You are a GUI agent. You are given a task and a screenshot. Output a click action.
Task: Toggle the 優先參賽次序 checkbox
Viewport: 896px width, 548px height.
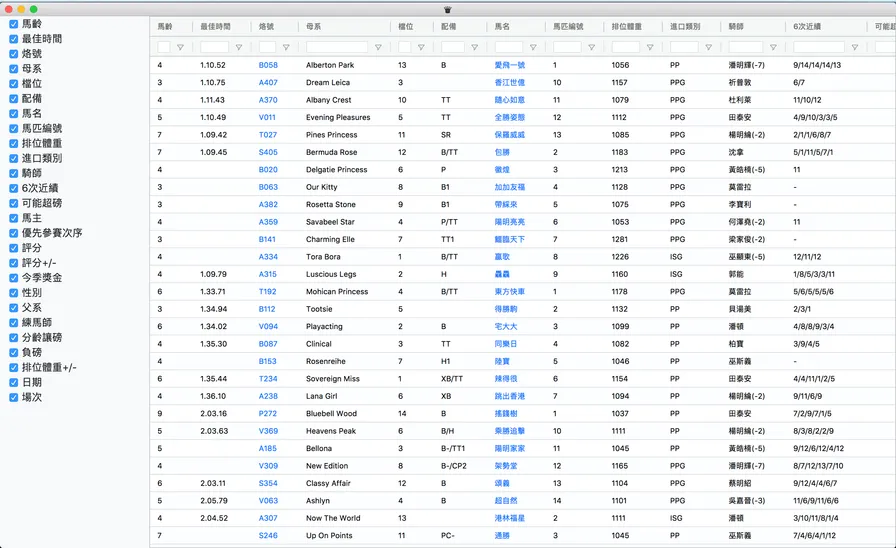tap(14, 233)
